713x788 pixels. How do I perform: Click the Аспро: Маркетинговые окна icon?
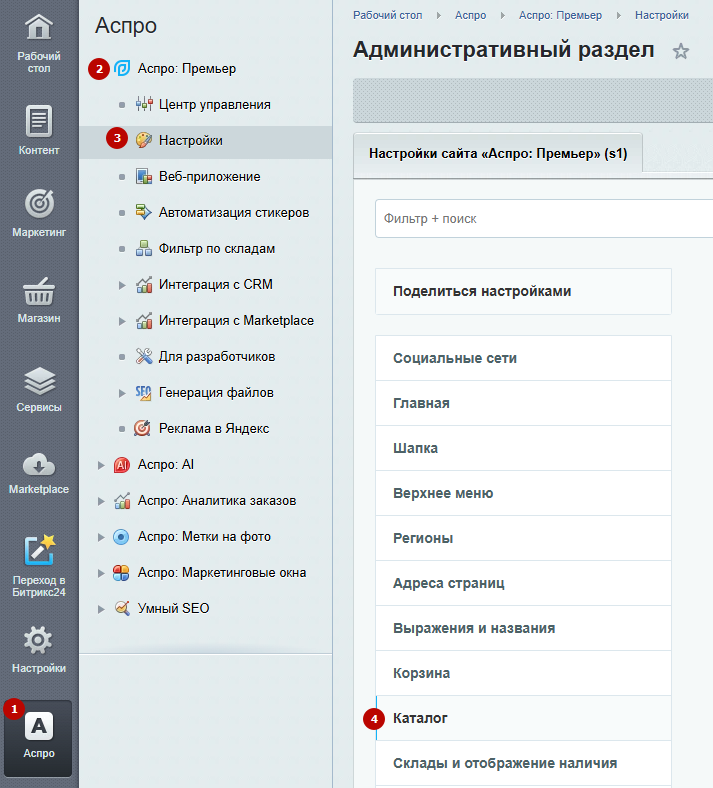coord(121,572)
